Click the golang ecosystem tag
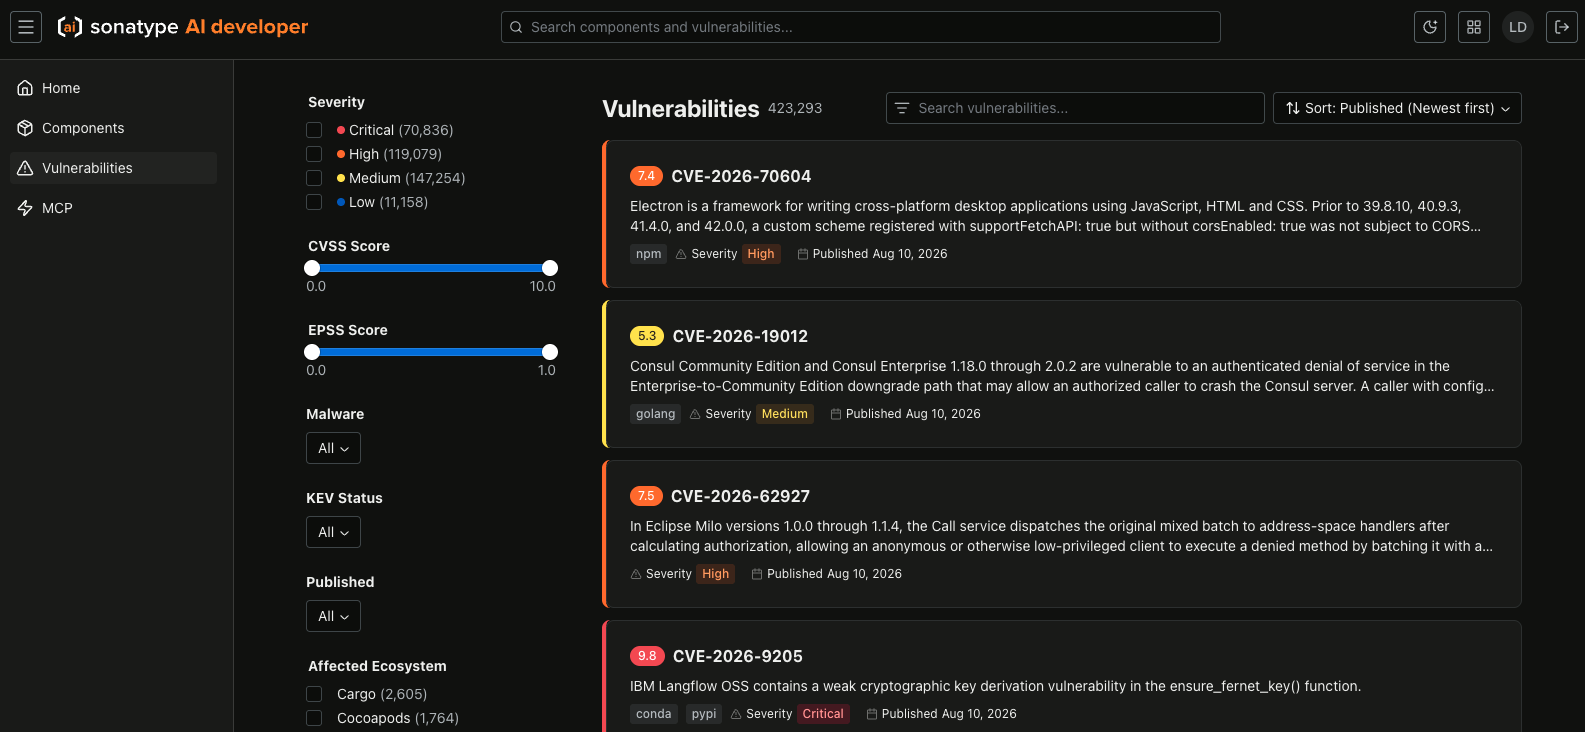Screen dimensions: 1585x732 click(x=656, y=414)
